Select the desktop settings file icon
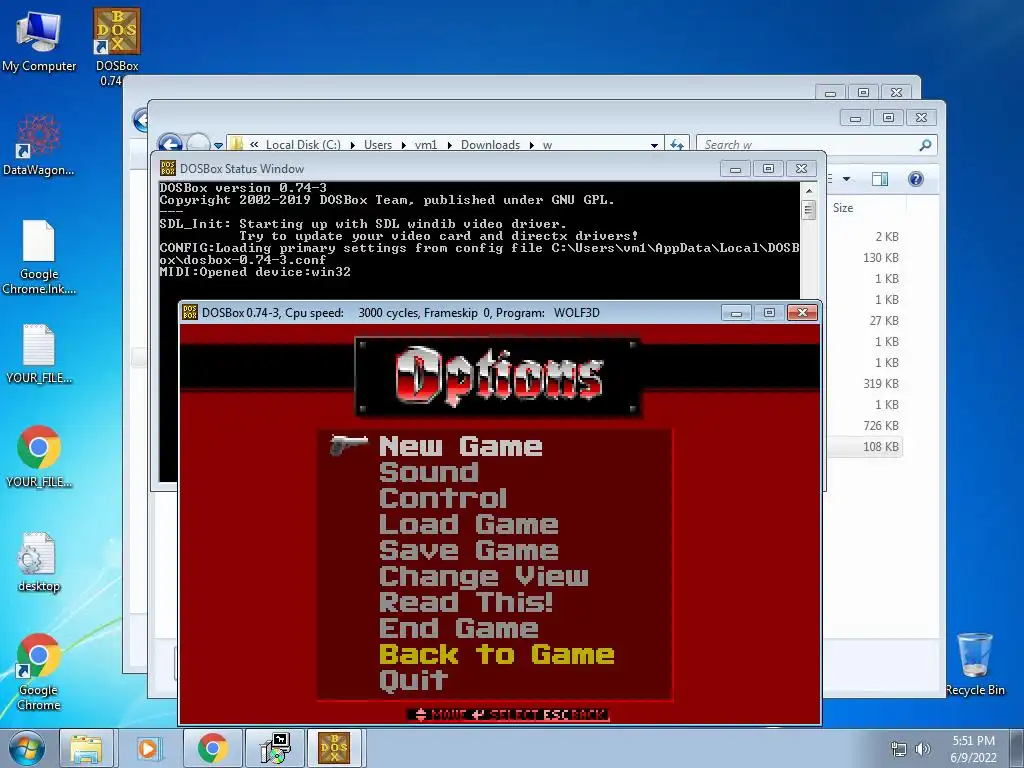This screenshot has height=768, width=1024. coord(39,562)
